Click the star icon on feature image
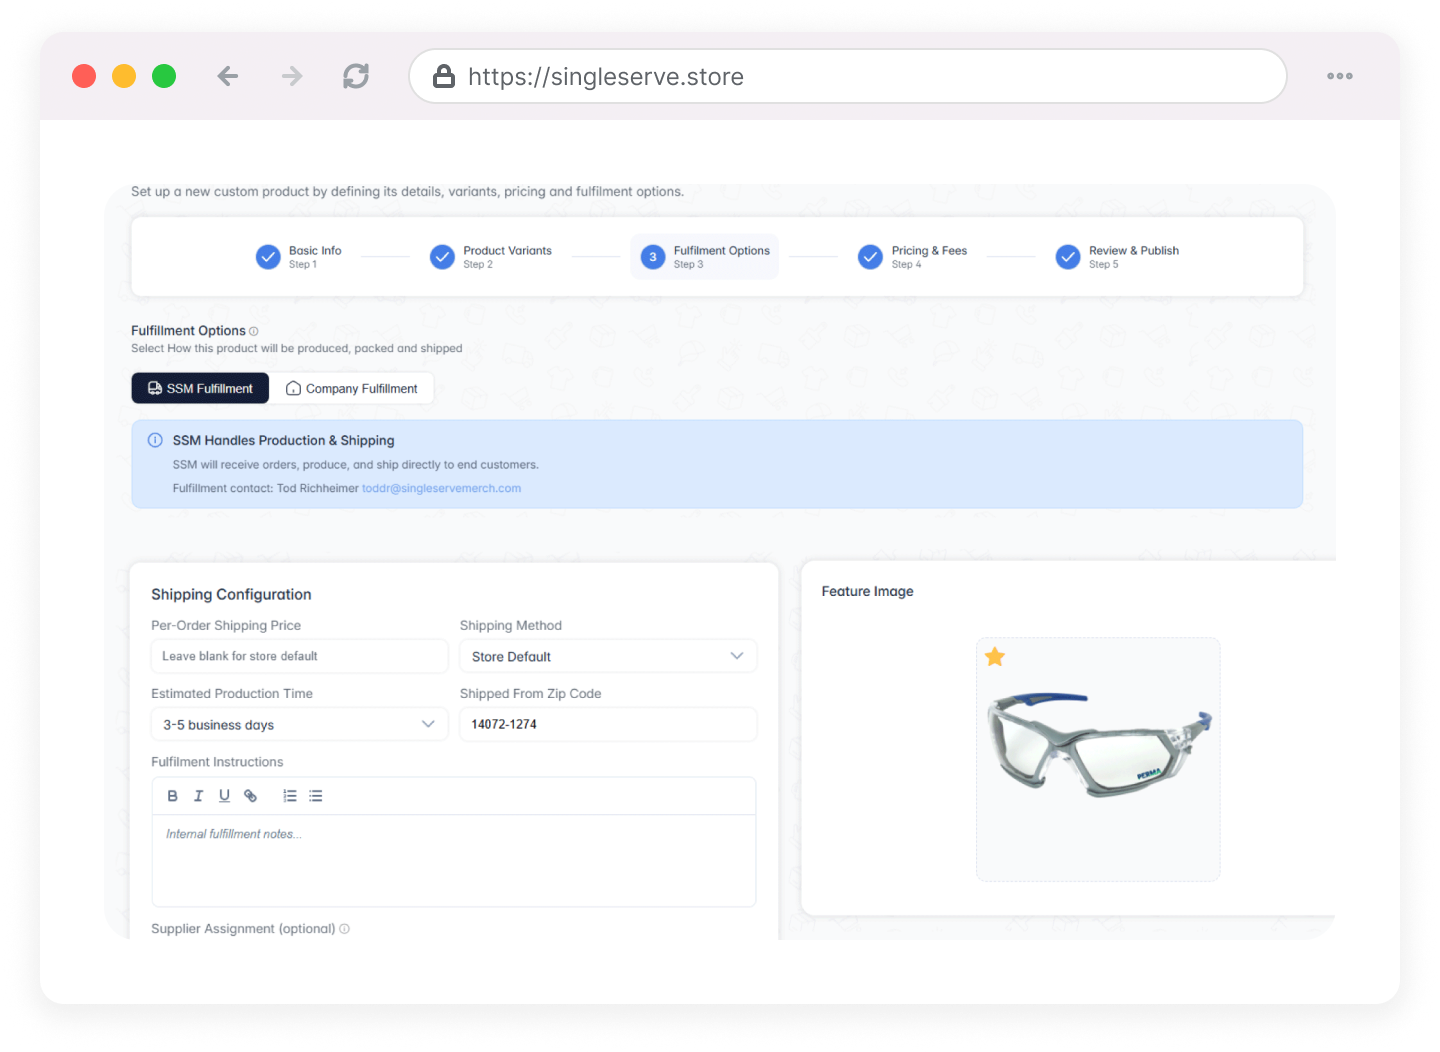 pyautogui.click(x=995, y=657)
